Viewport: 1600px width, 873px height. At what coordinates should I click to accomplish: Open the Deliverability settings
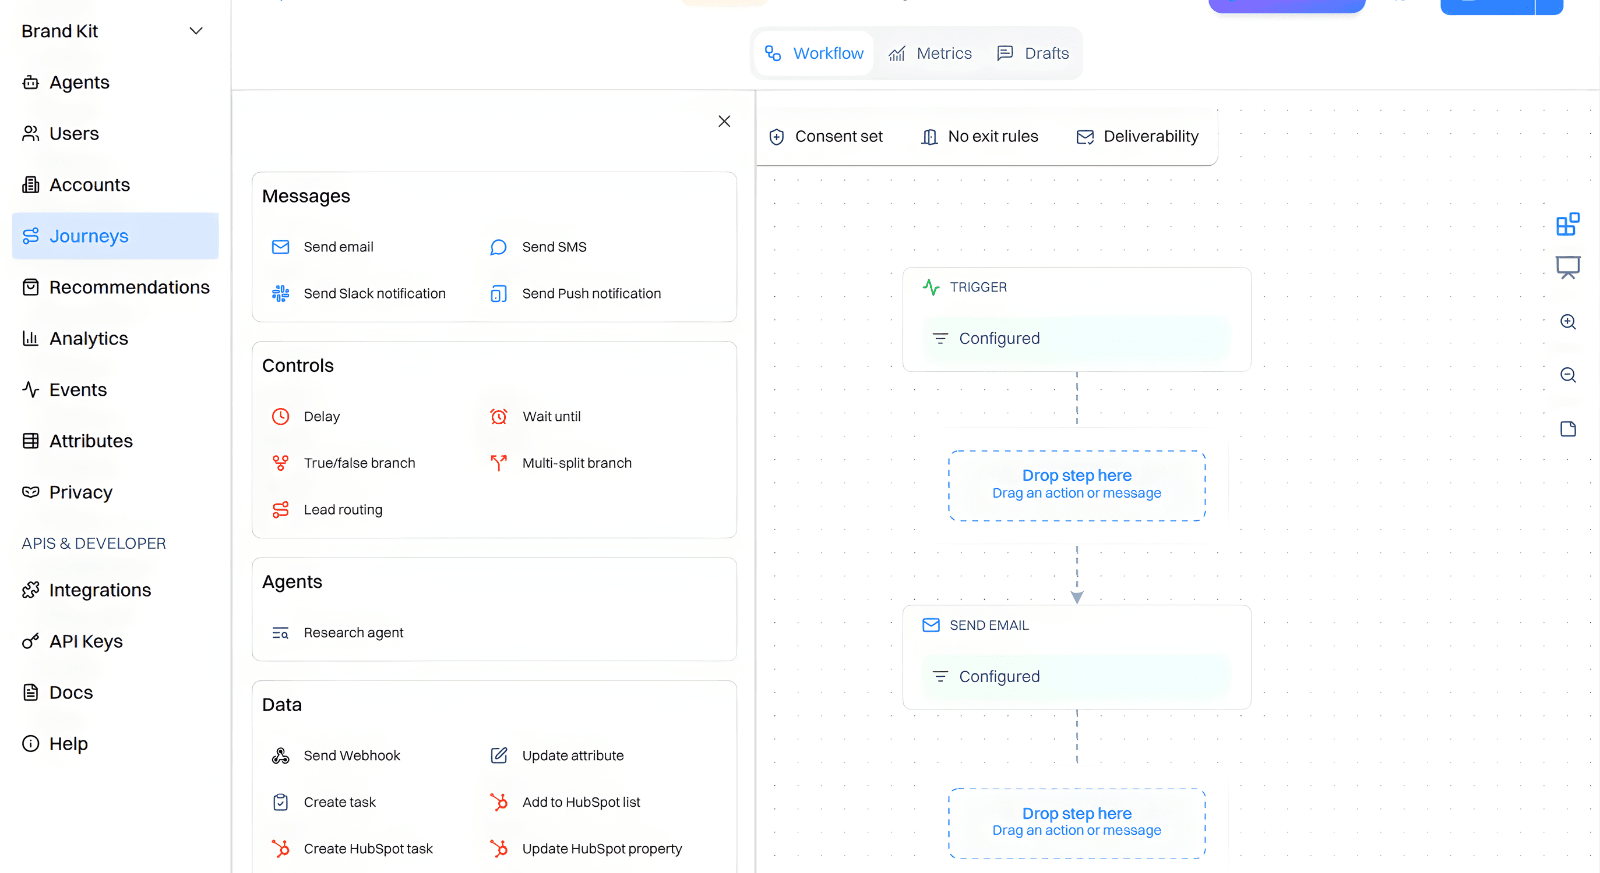[1137, 137]
